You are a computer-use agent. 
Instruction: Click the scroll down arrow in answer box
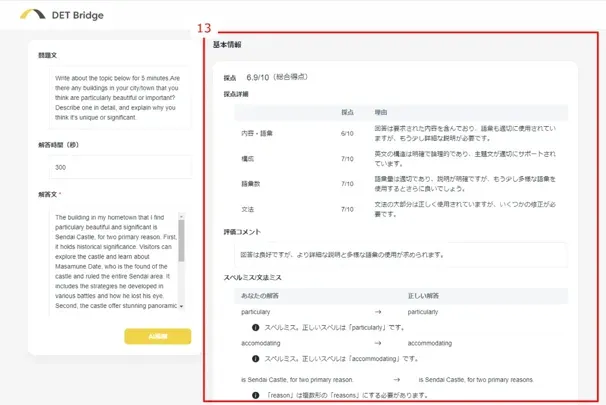[181, 306]
